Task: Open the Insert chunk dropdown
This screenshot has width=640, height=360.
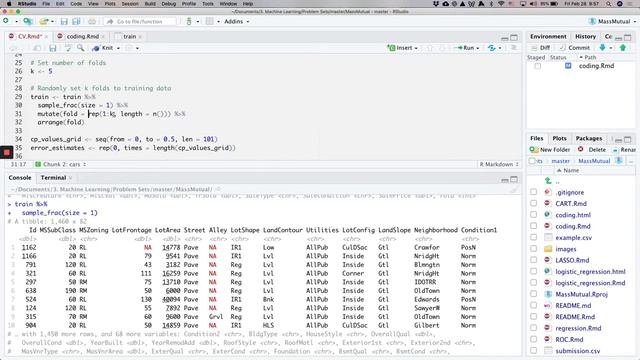Action: (x=402, y=48)
